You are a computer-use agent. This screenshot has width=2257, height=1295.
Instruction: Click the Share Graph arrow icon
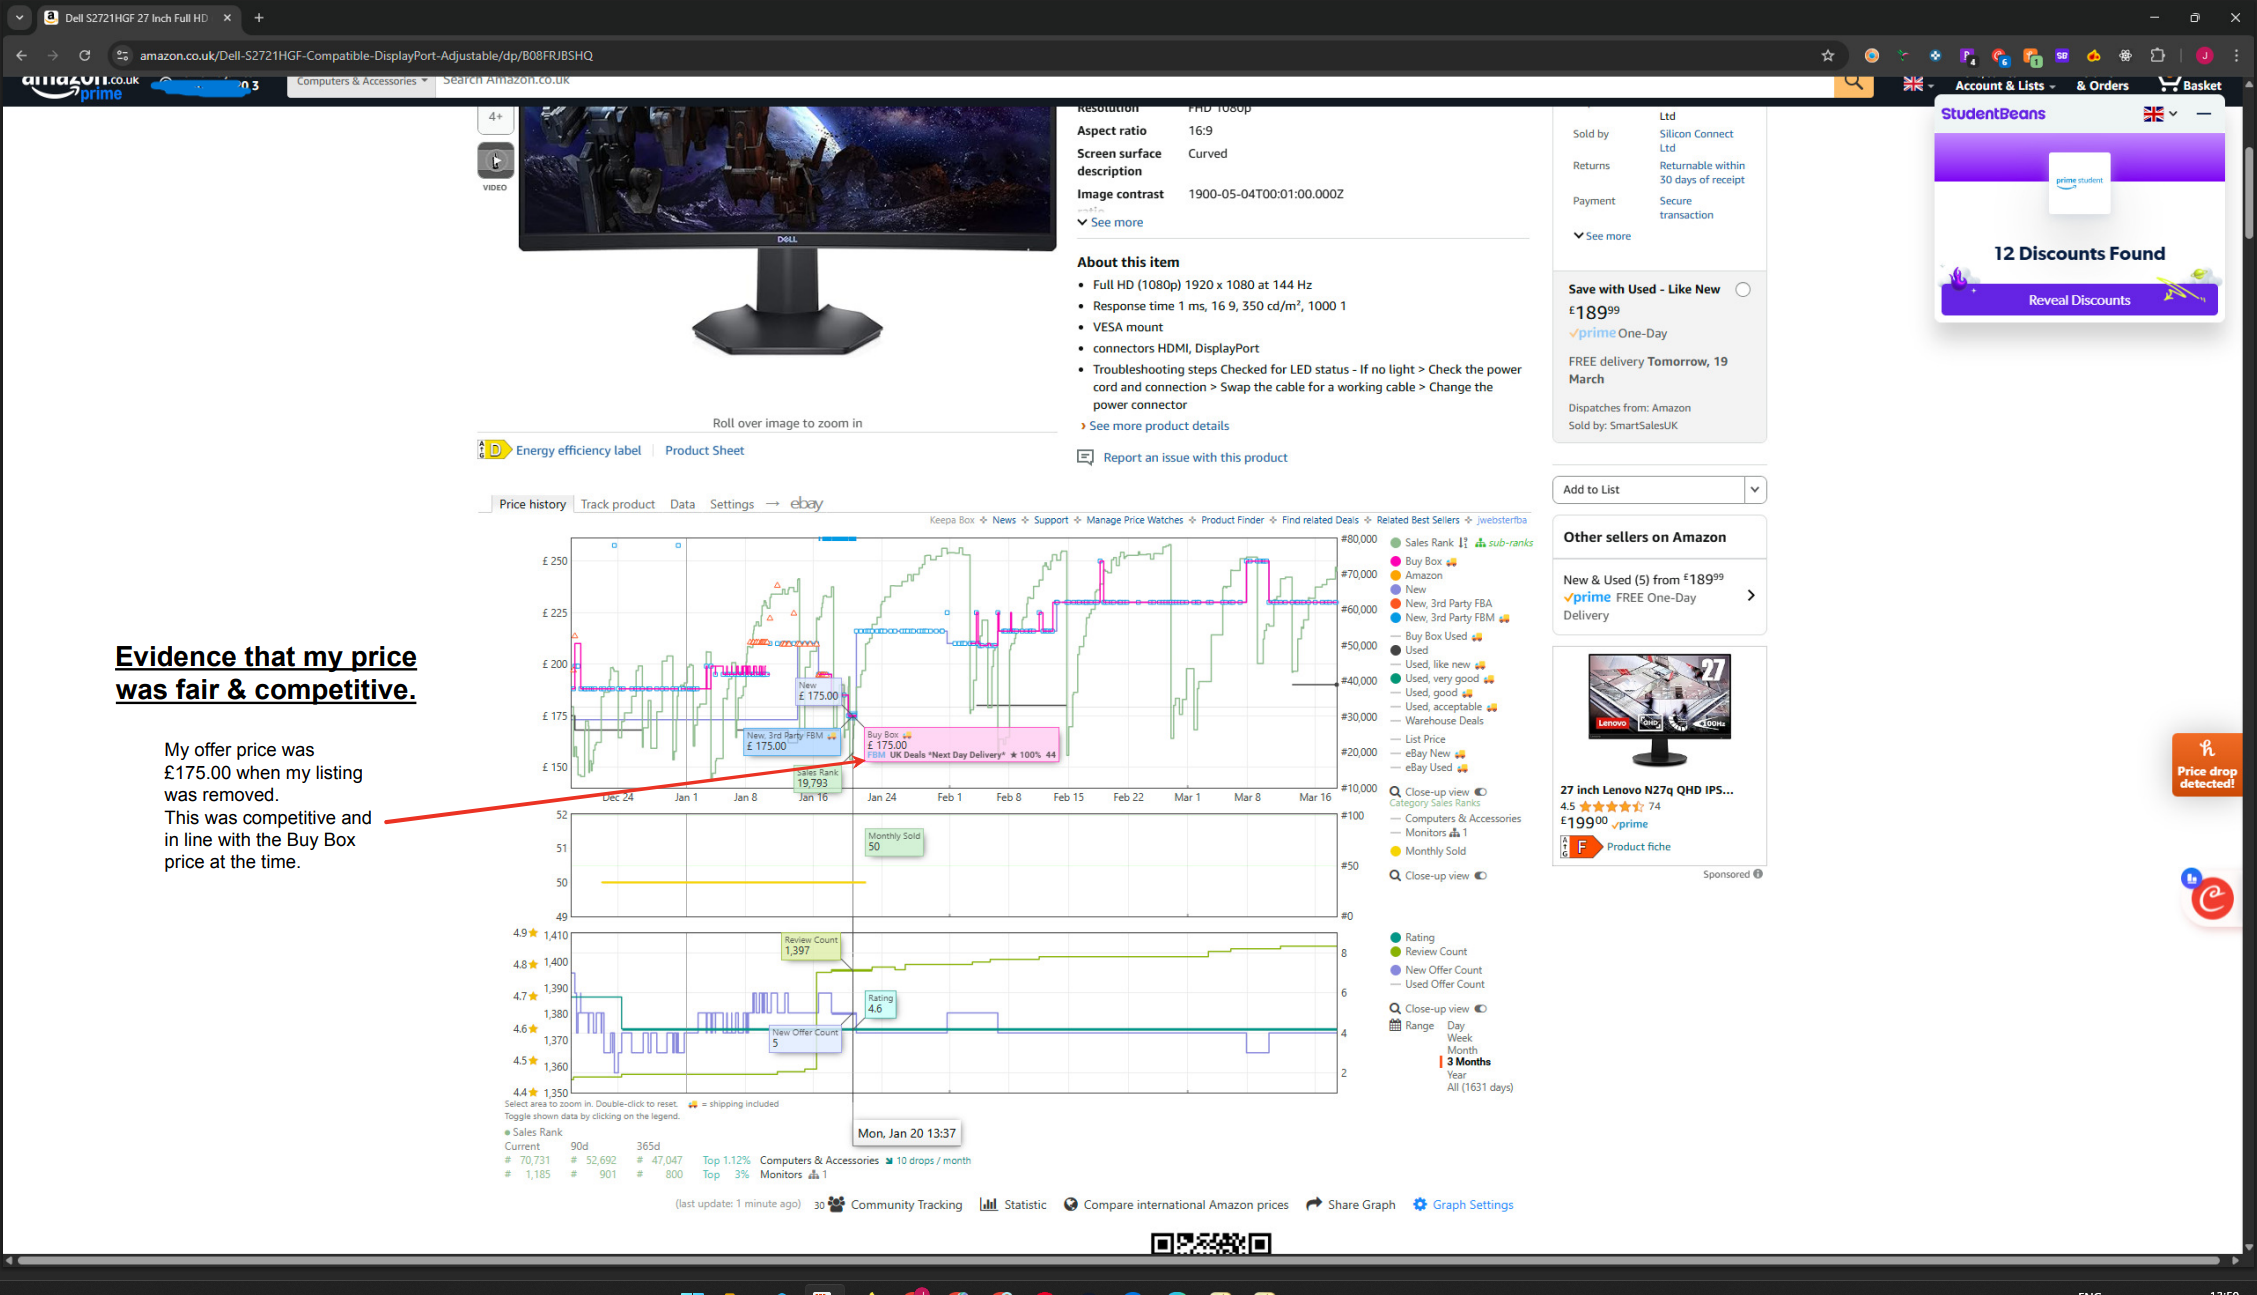(1314, 1204)
